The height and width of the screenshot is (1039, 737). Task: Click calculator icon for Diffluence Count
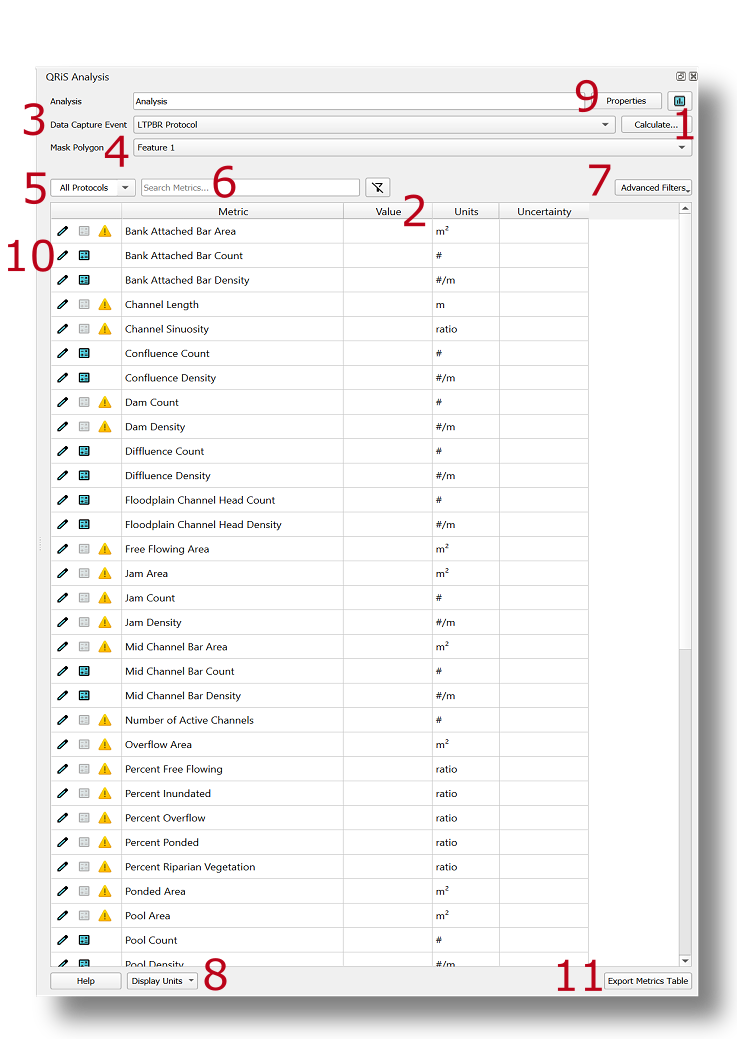pos(84,451)
